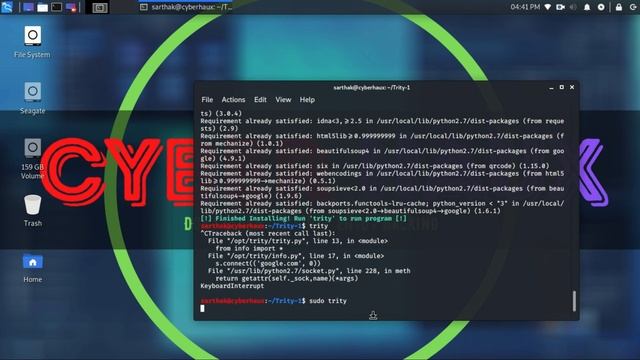Click the 'sudo trity' command text
The width and height of the screenshot is (640, 360).
328,301
